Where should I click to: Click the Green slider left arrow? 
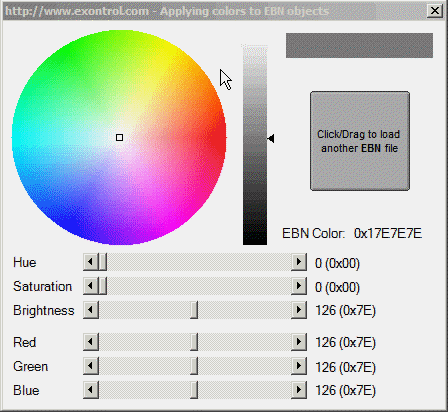91,366
